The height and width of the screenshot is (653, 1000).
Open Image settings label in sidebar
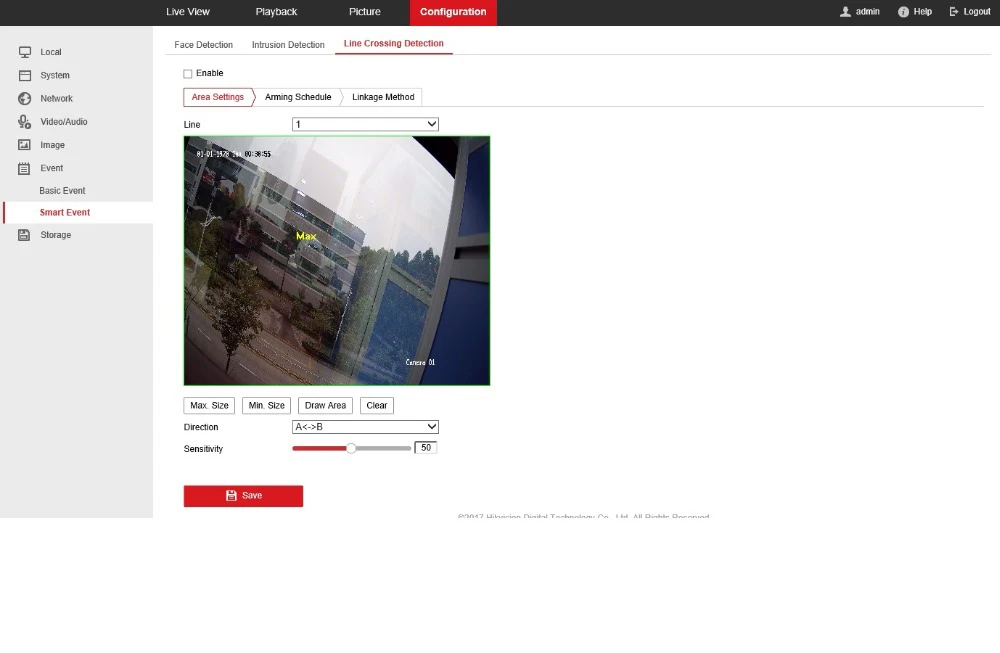coord(52,145)
